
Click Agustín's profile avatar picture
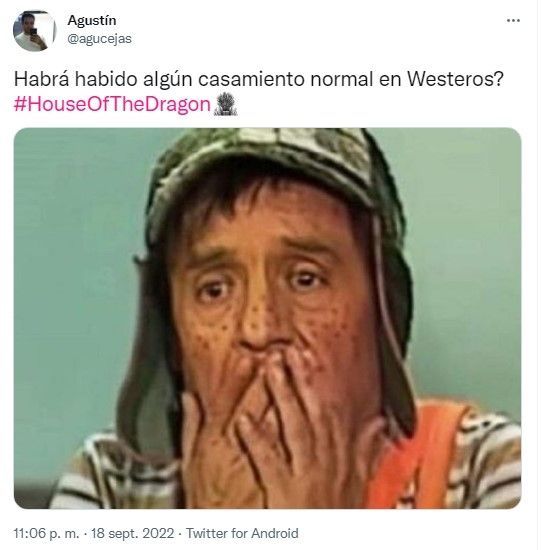34,31
